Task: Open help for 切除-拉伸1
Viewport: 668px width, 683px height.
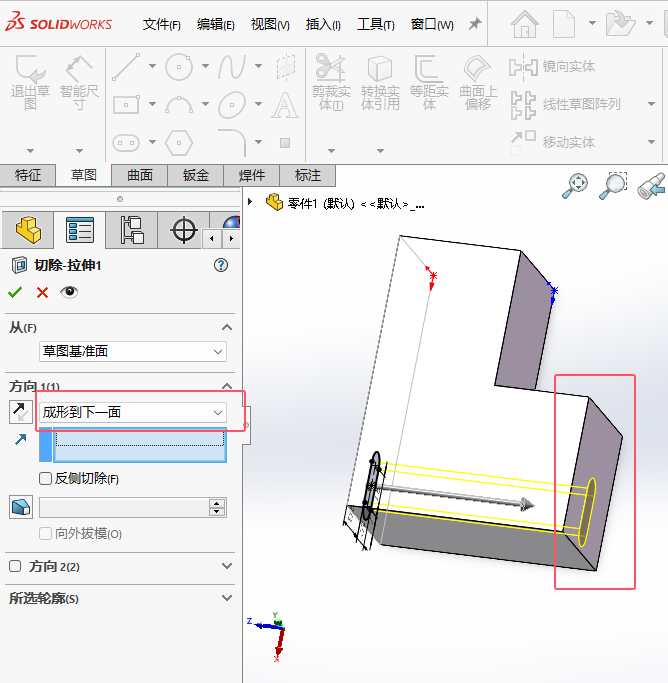Action: [221, 265]
